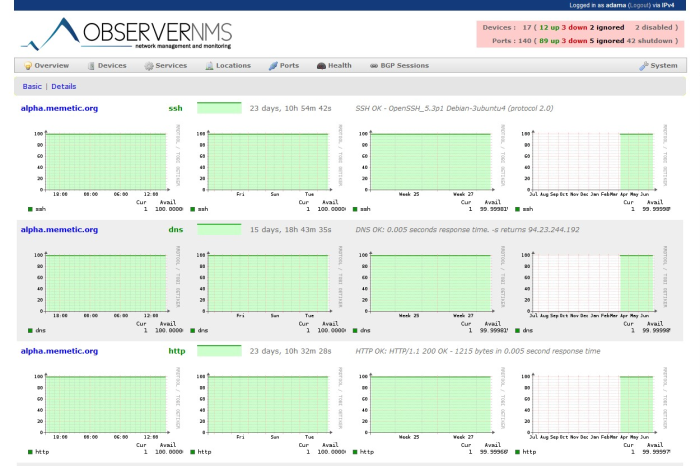Click the Devices server icon
Viewport: 700px width, 466px height.
click(91, 66)
